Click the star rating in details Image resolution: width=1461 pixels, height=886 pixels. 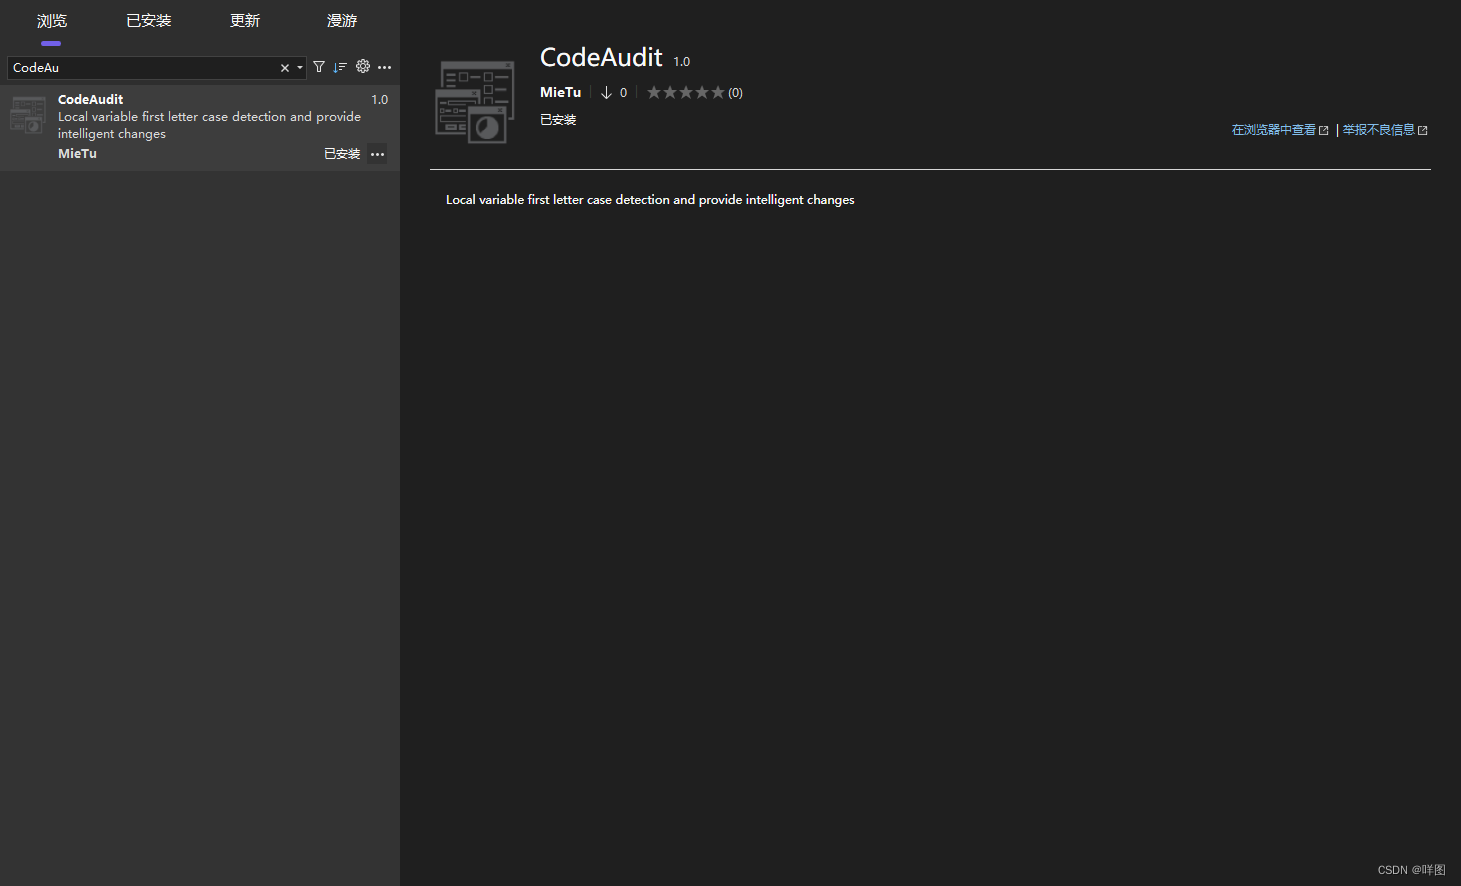tap(686, 92)
